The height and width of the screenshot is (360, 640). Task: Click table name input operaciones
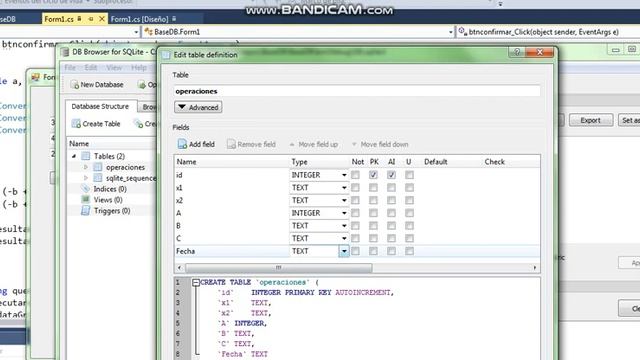point(357,91)
